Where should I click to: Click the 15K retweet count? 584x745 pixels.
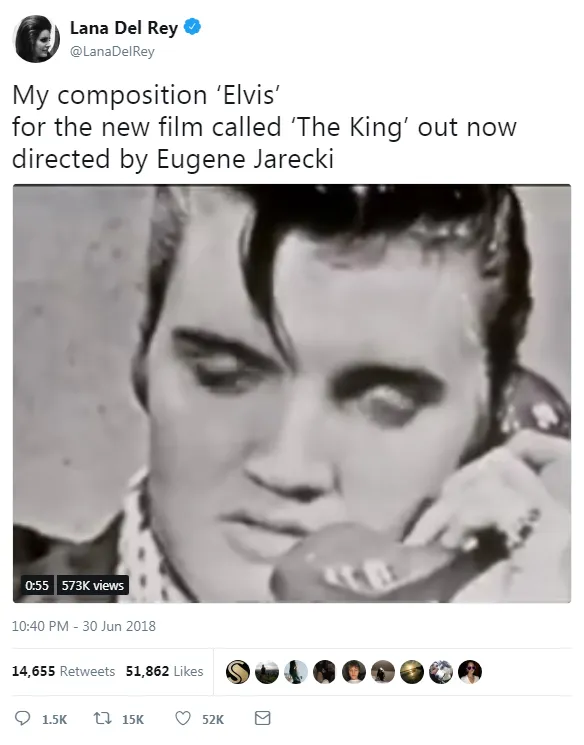[133, 719]
